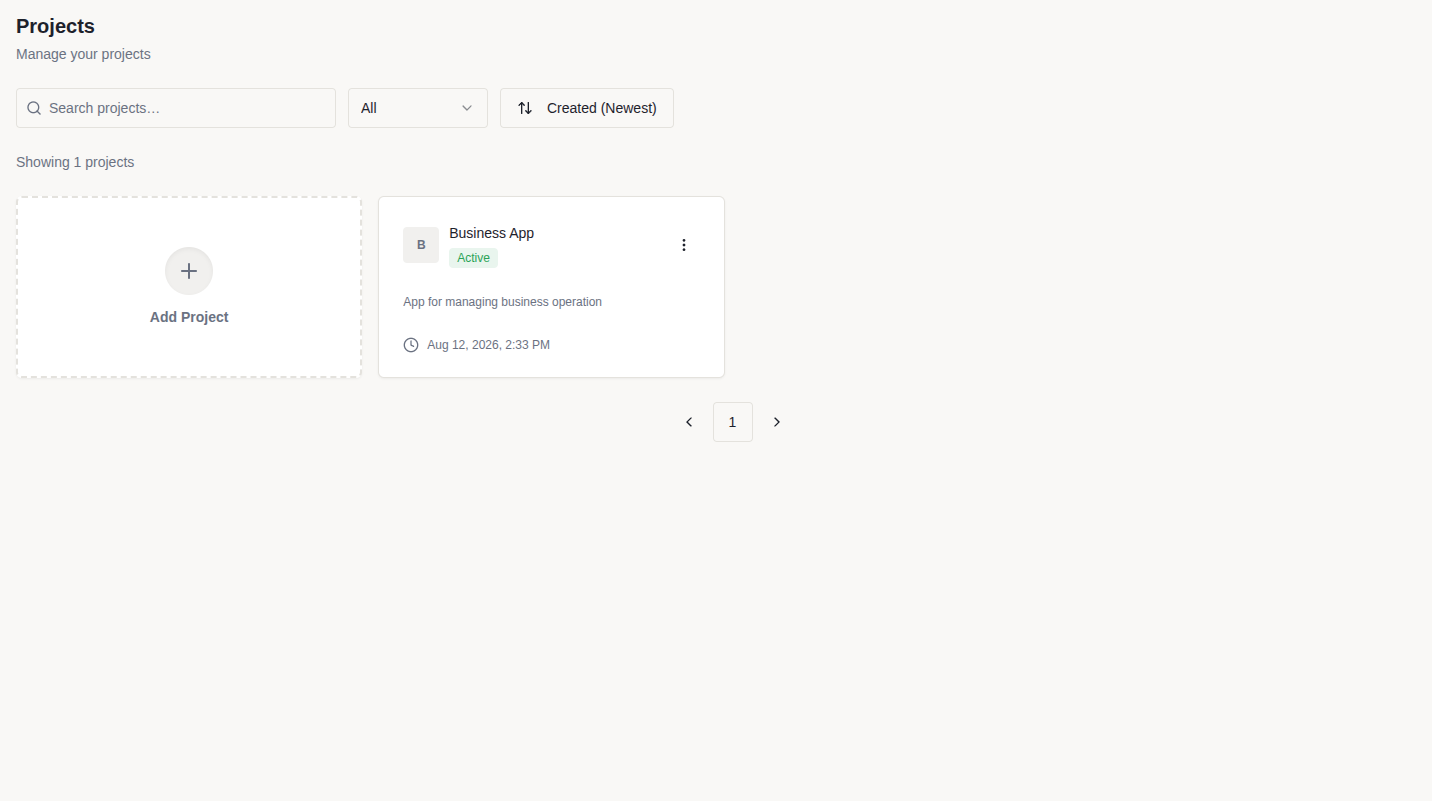Image resolution: width=1432 pixels, height=801 pixels.
Task: Click the 'Manage your projects' subtitle
Action: (83, 54)
